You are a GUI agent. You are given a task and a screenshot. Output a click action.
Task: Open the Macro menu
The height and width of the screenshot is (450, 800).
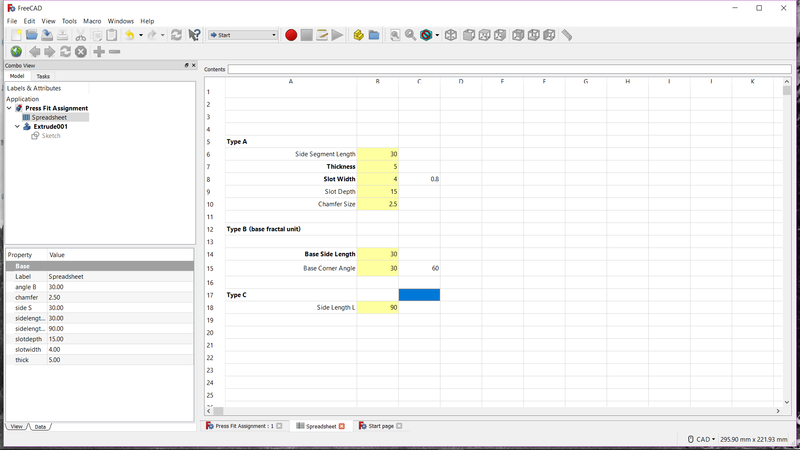click(92, 21)
